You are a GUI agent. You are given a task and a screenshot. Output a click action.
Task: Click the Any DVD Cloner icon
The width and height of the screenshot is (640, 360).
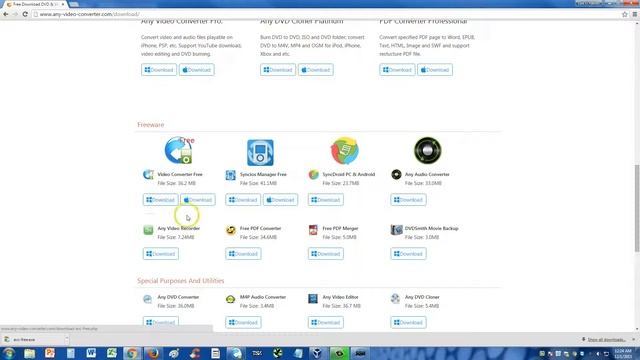[x=395, y=299]
